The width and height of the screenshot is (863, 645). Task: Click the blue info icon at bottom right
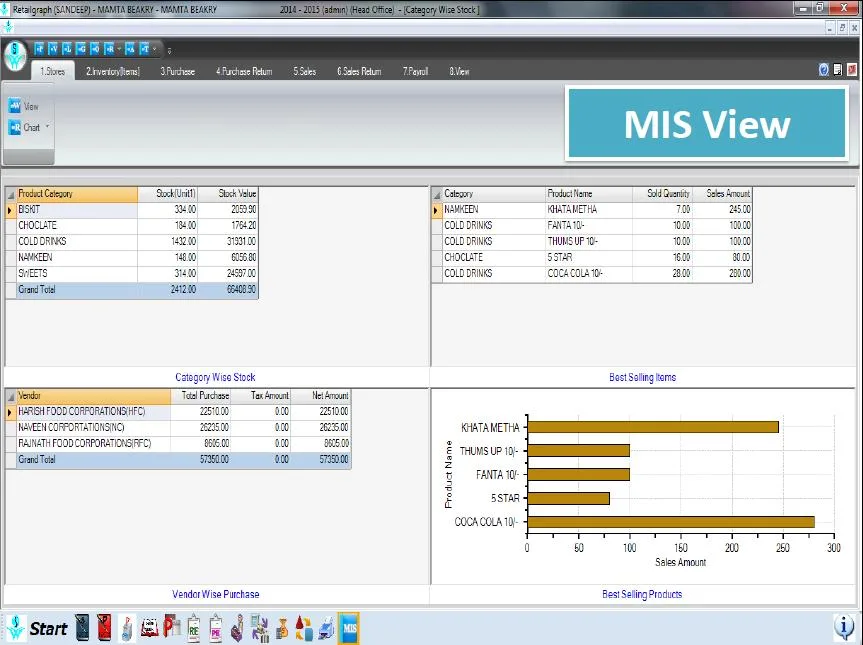[844, 627]
